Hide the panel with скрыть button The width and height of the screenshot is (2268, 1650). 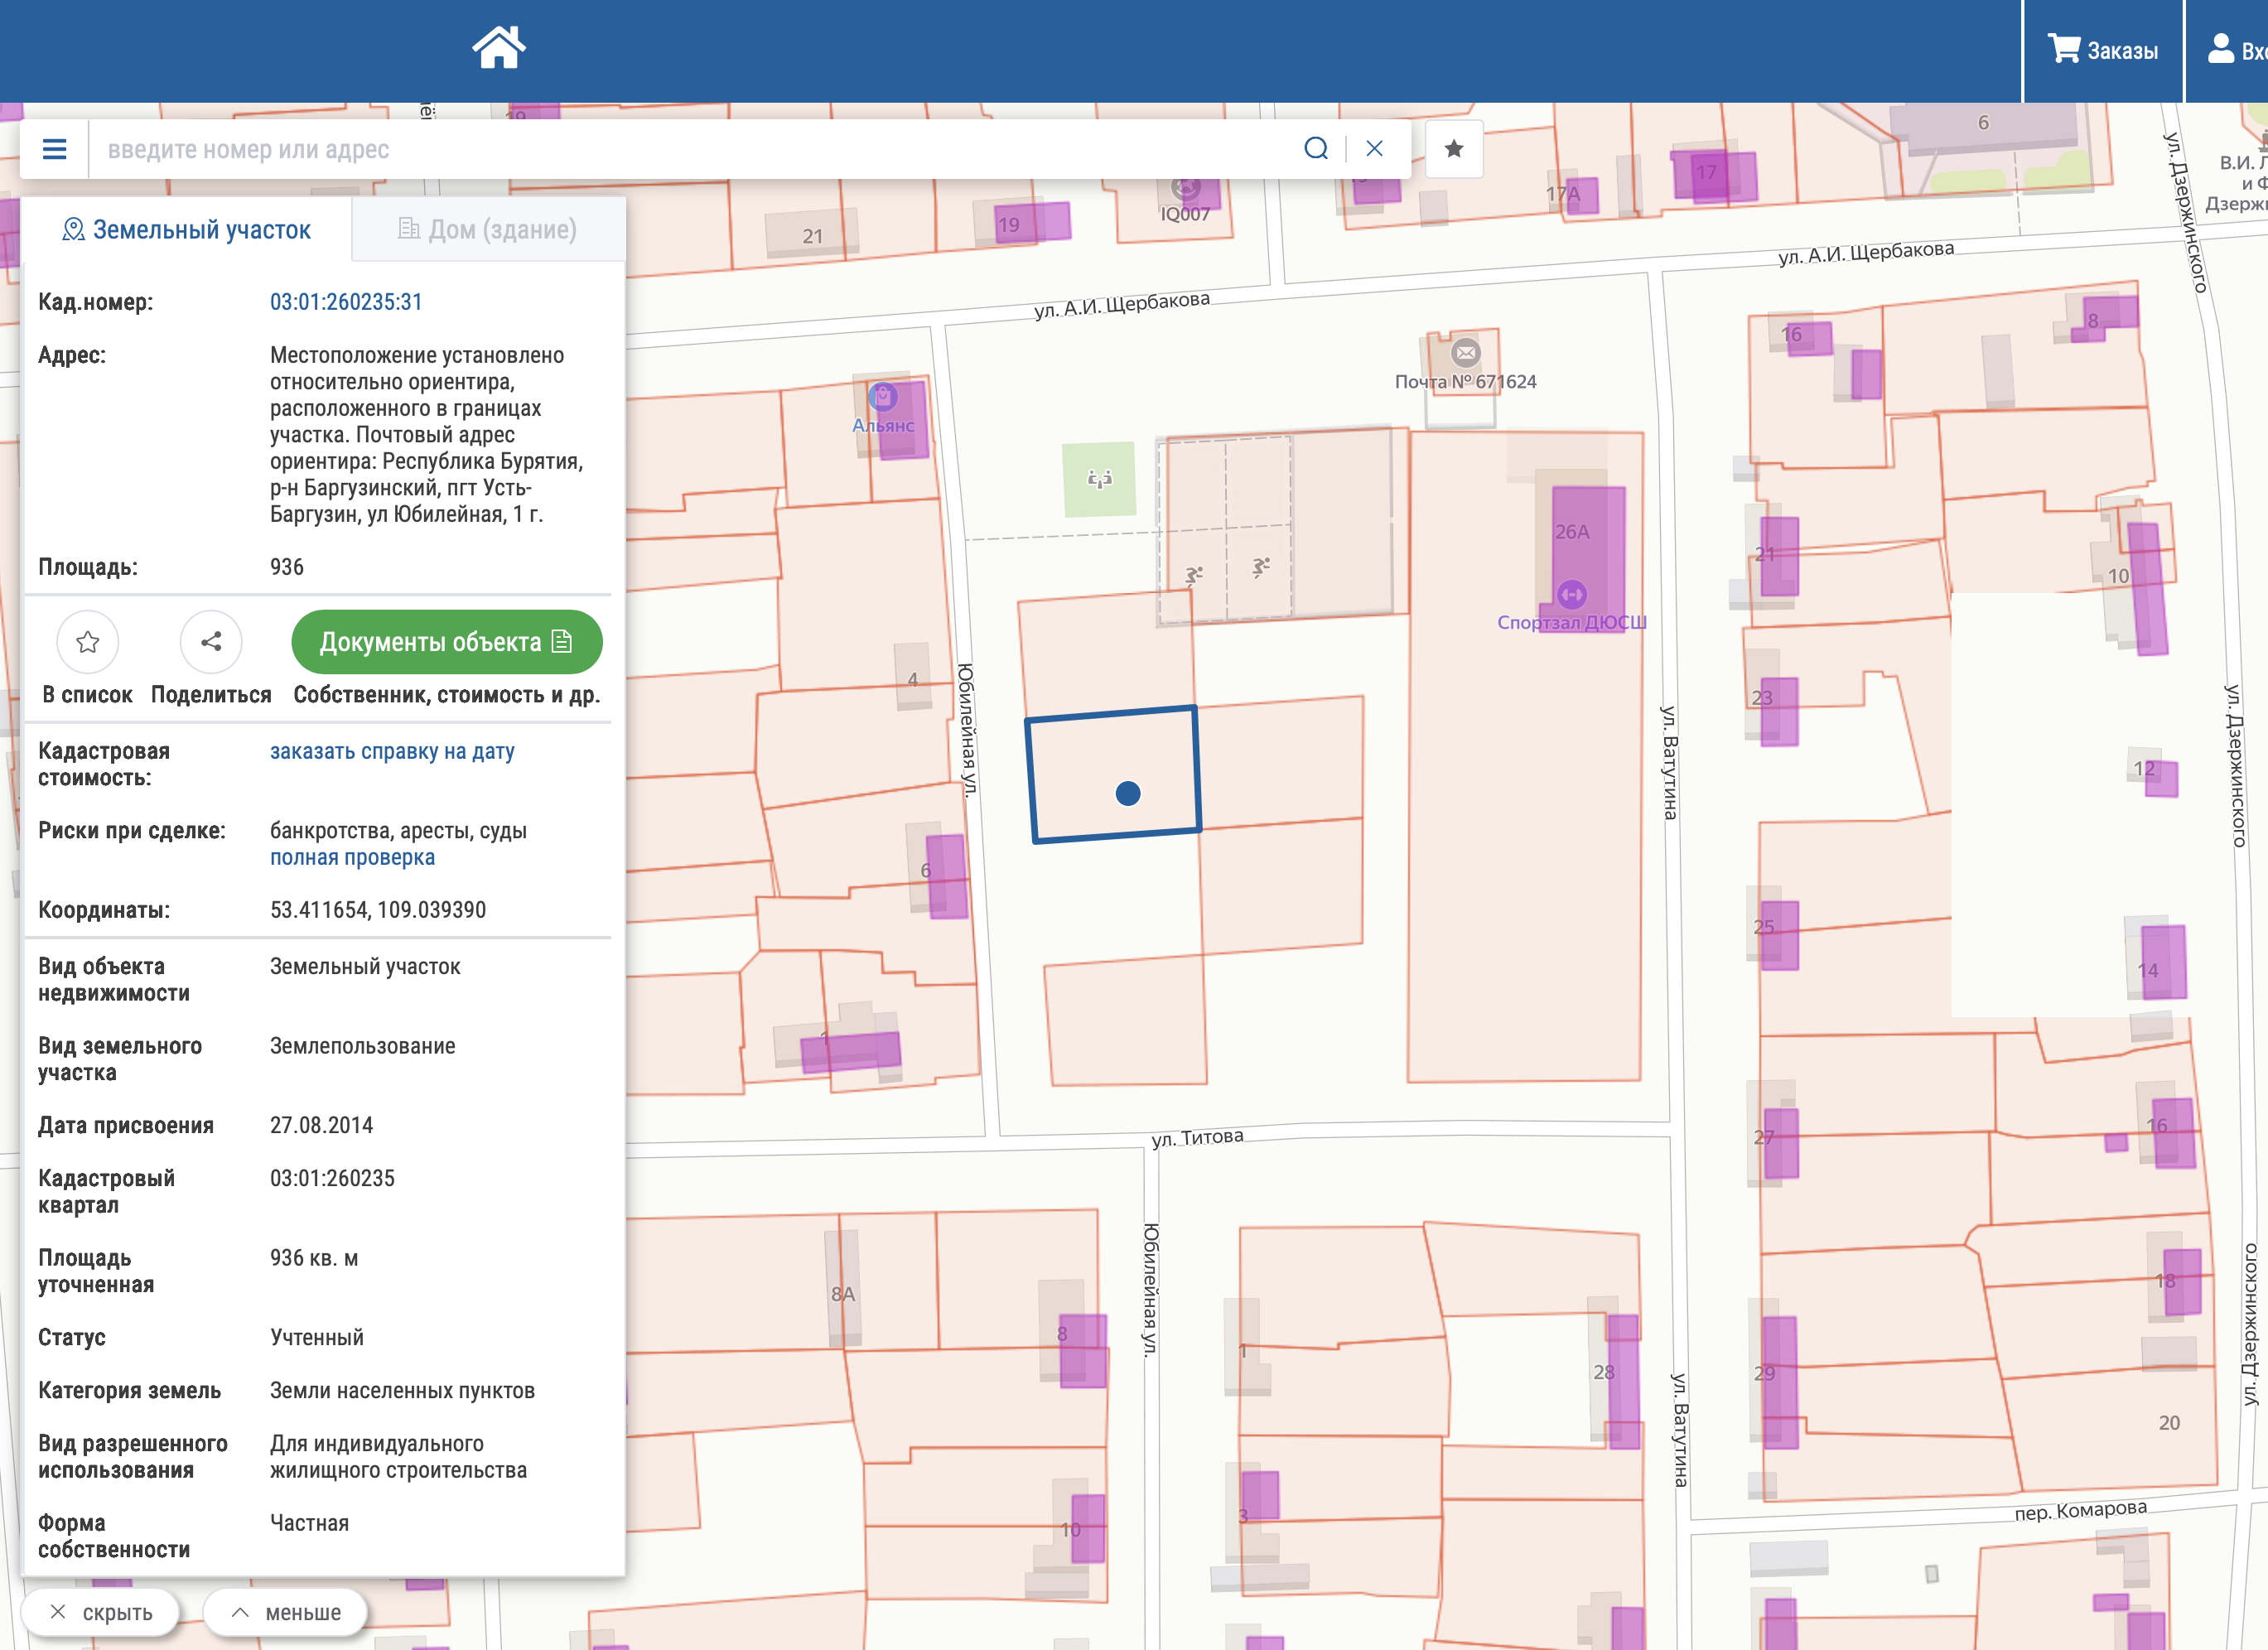[x=100, y=1612]
